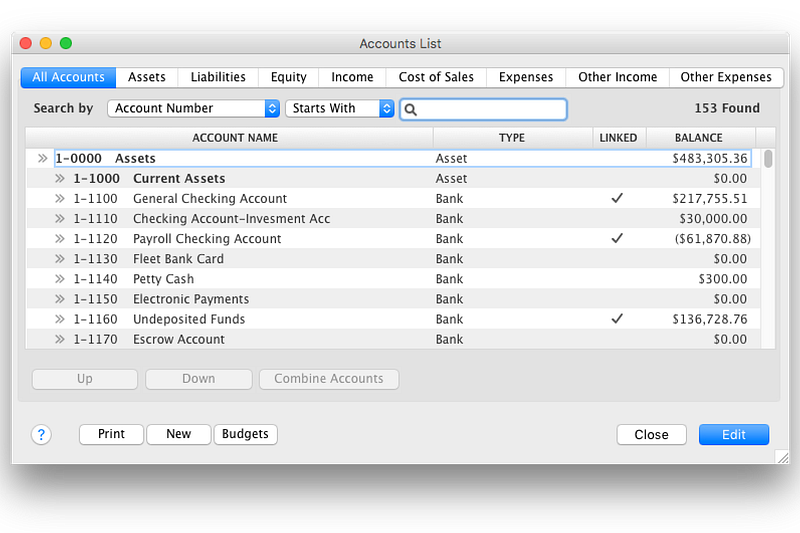Select the Payroll Checking Account name

[207, 239]
